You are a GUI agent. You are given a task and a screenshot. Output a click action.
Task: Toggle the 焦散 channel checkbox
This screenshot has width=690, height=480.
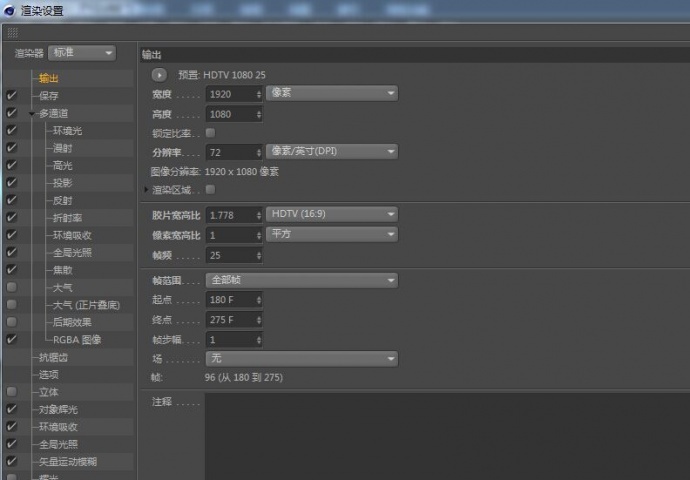[11, 270]
